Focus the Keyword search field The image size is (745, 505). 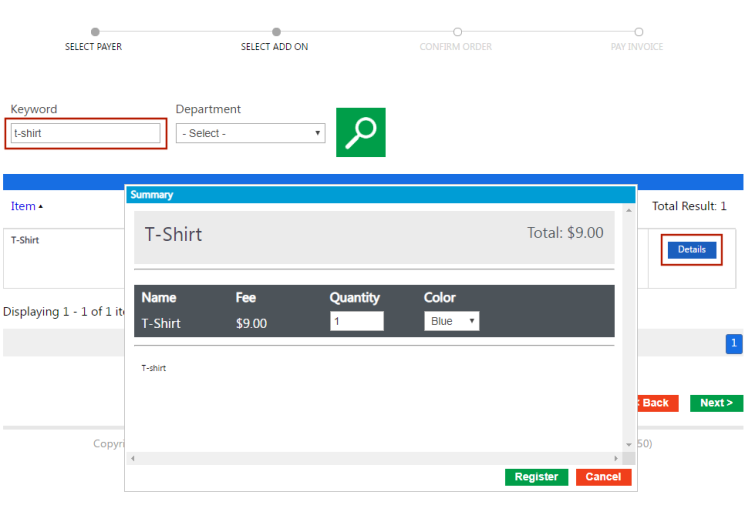click(x=86, y=133)
